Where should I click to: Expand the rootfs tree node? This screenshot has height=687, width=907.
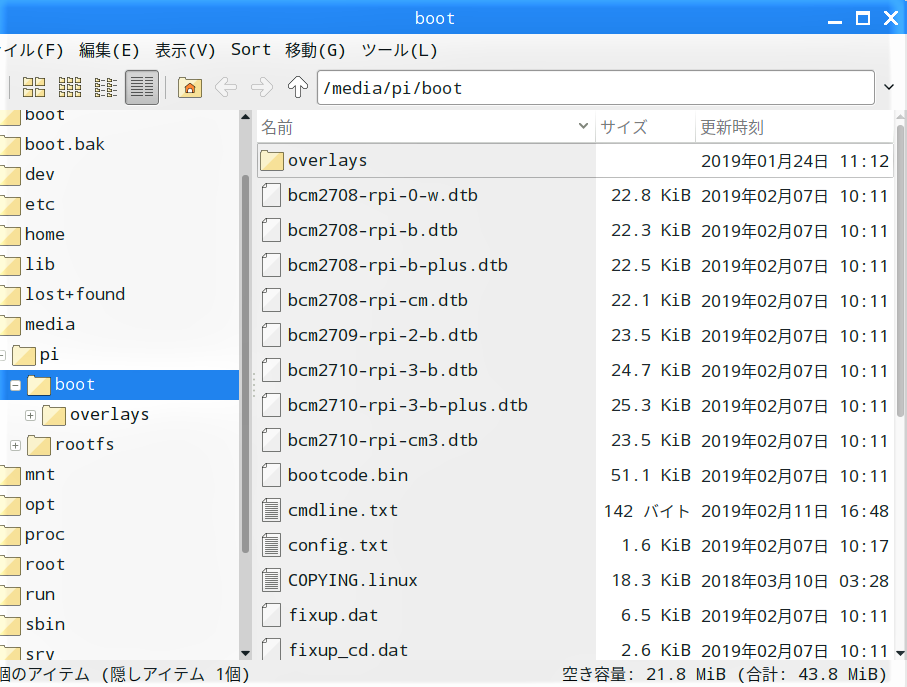15,444
